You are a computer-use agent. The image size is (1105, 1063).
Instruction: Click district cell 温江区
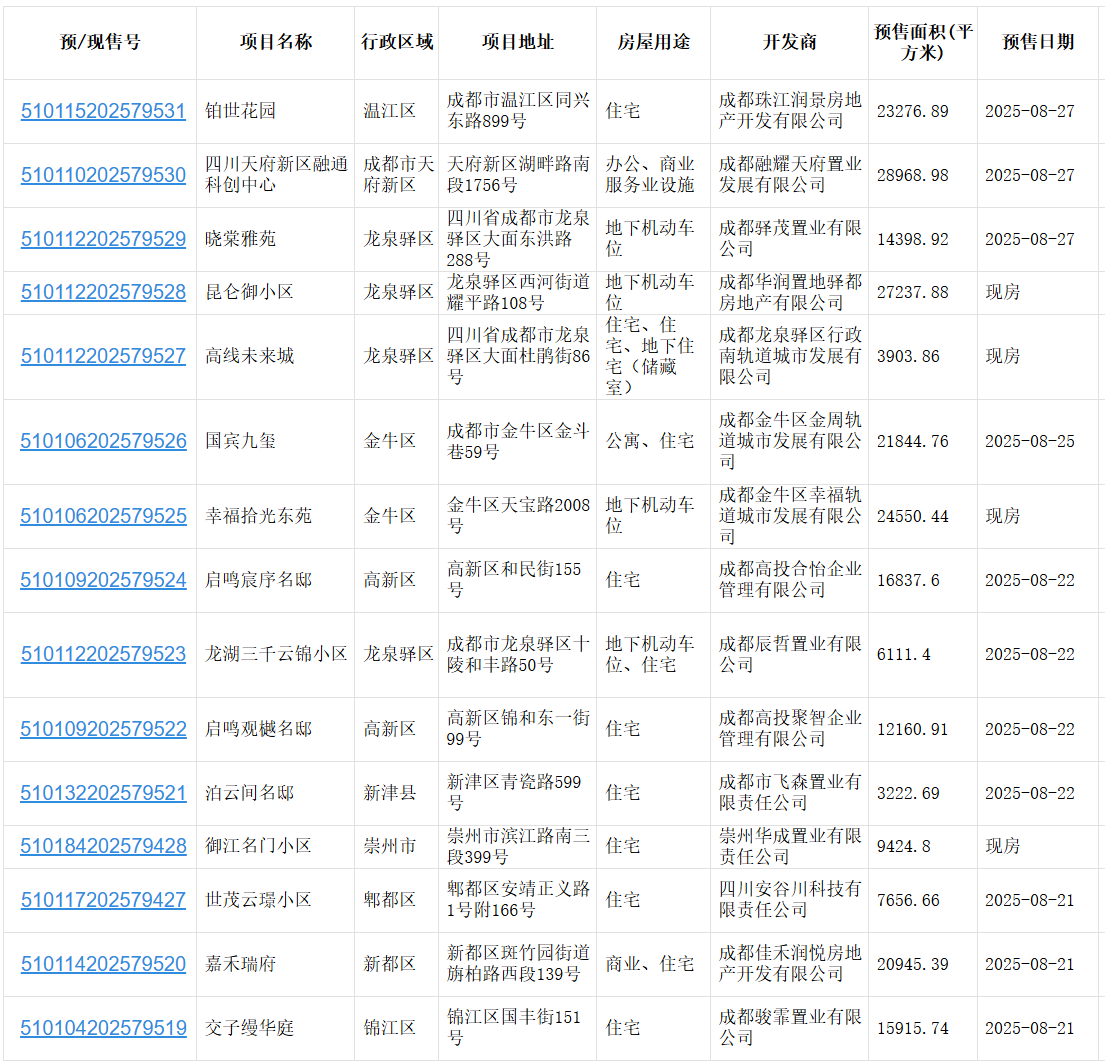click(x=389, y=111)
